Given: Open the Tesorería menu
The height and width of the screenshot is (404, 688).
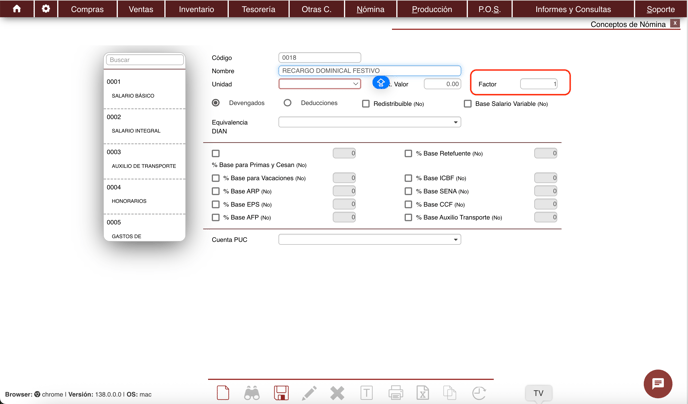Looking at the screenshot, I should tap(258, 9).
